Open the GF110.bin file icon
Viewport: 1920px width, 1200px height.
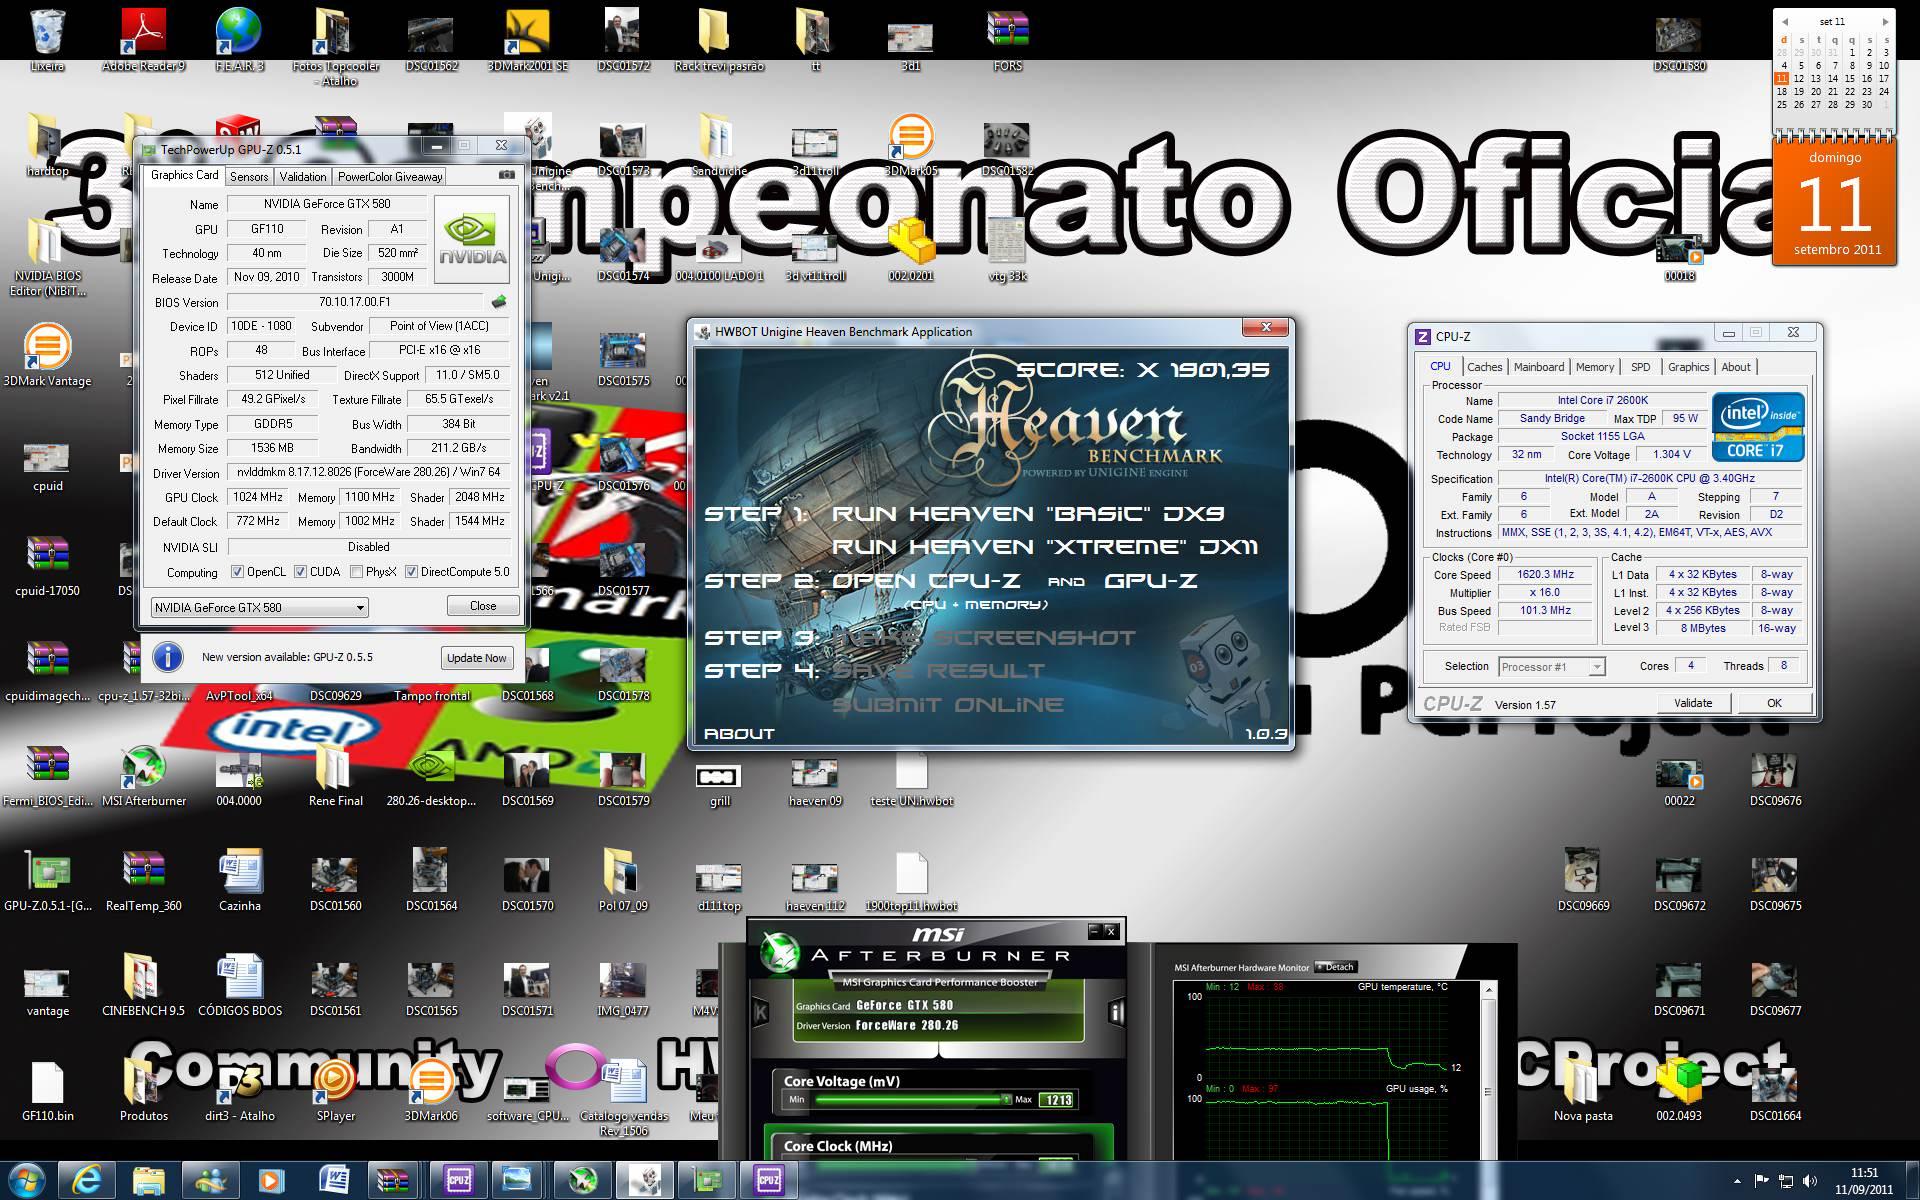click(47, 1090)
